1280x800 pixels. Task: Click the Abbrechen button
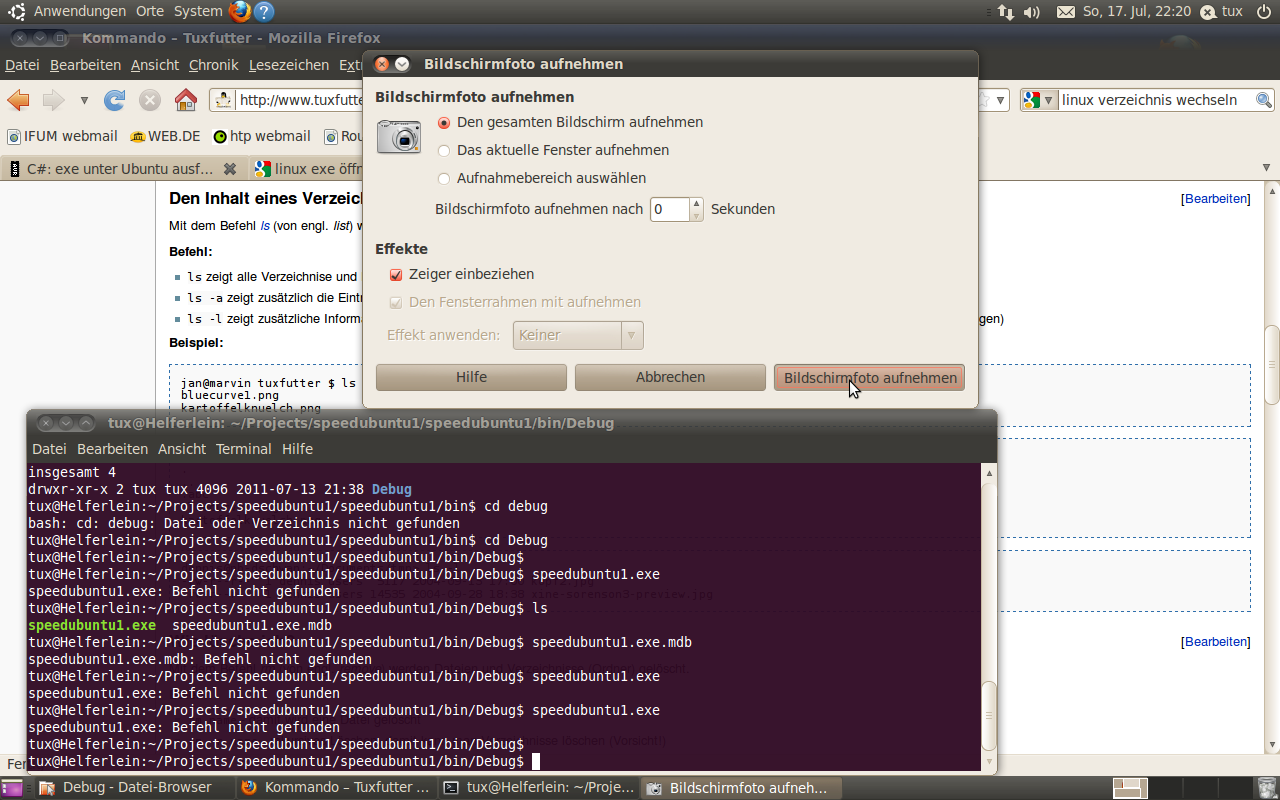point(670,377)
